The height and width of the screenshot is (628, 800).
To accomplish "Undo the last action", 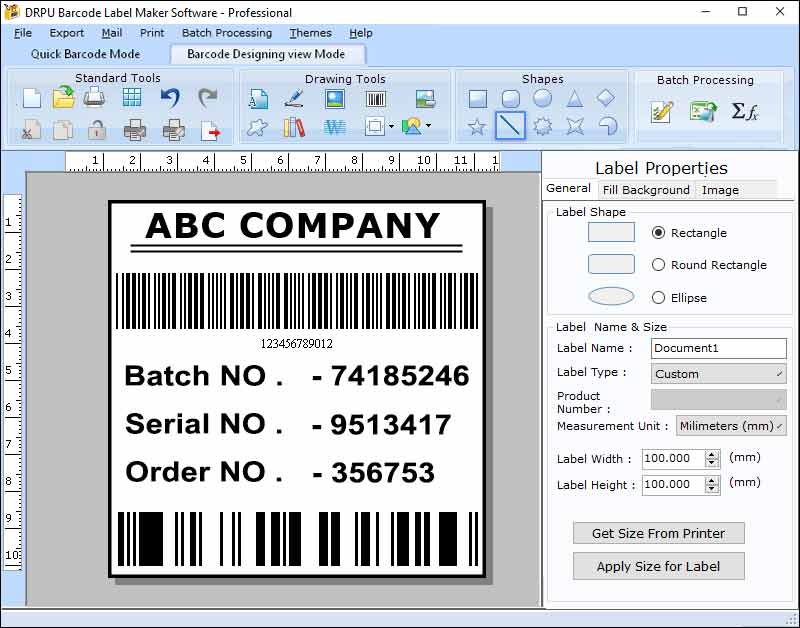I will [x=170, y=97].
